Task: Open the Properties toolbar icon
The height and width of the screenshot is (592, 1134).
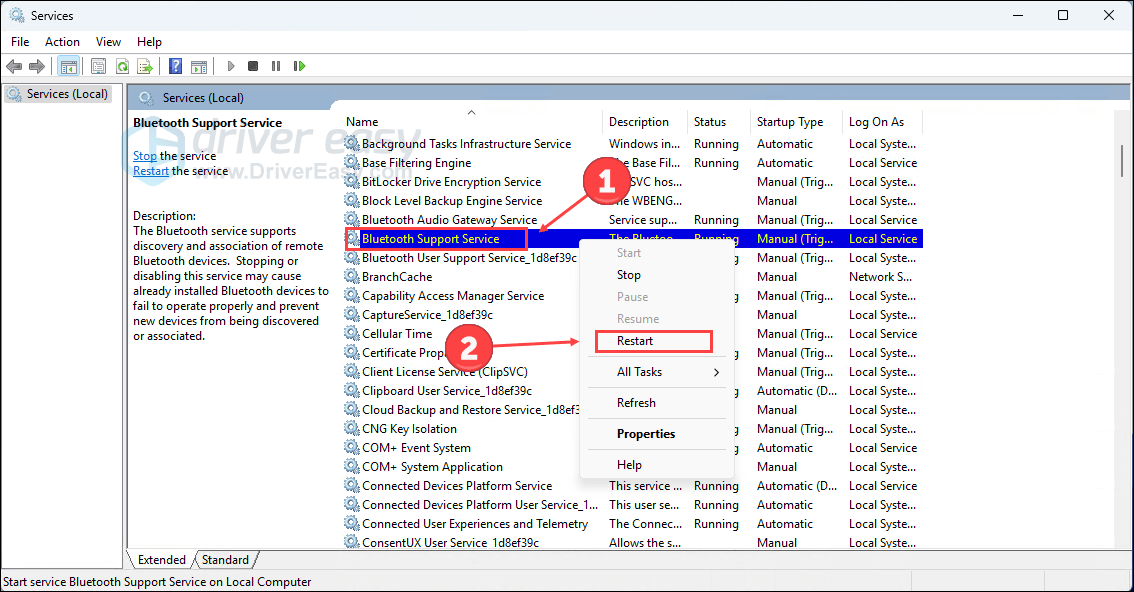Action: coord(98,66)
